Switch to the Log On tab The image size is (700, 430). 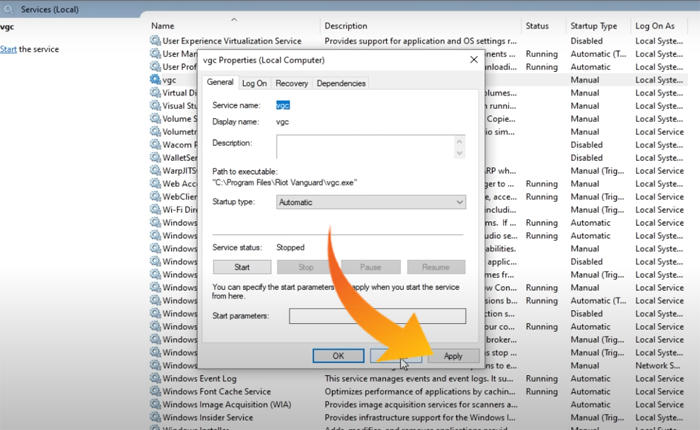pyautogui.click(x=254, y=83)
